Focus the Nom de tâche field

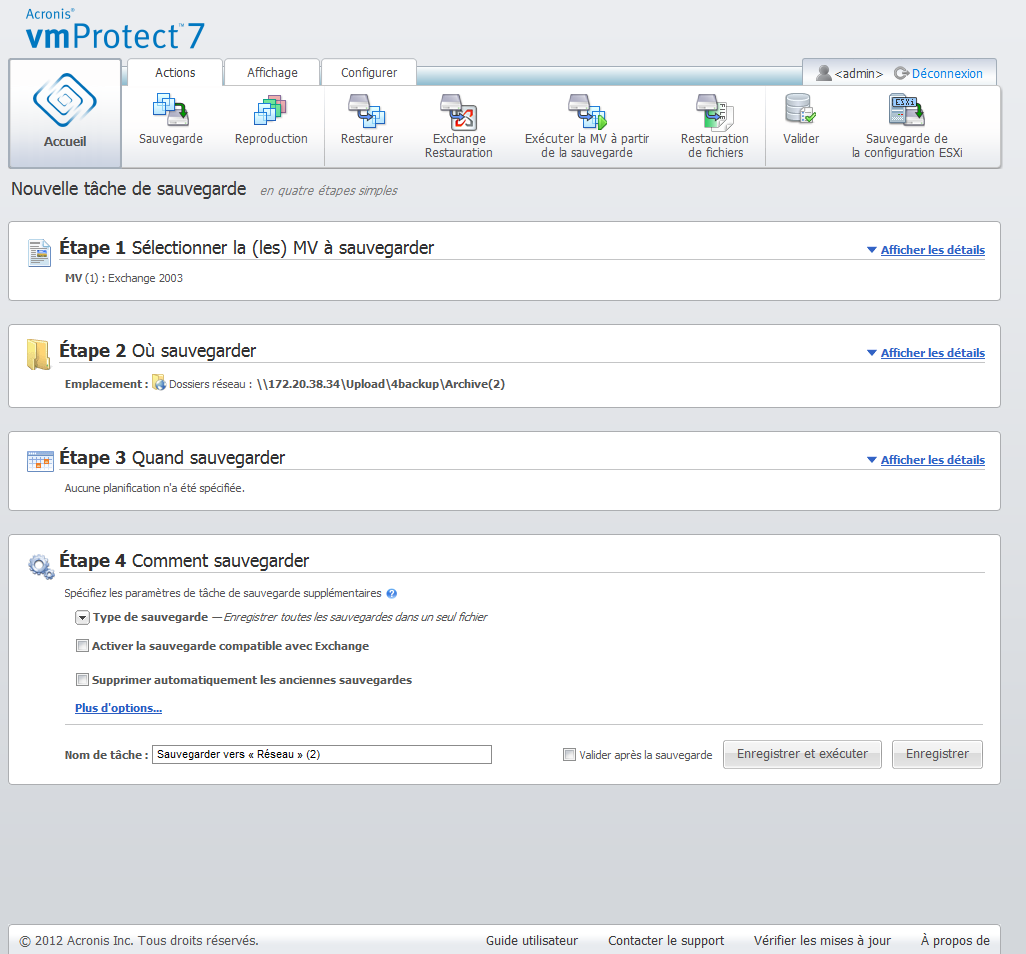[x=322, y=754]
